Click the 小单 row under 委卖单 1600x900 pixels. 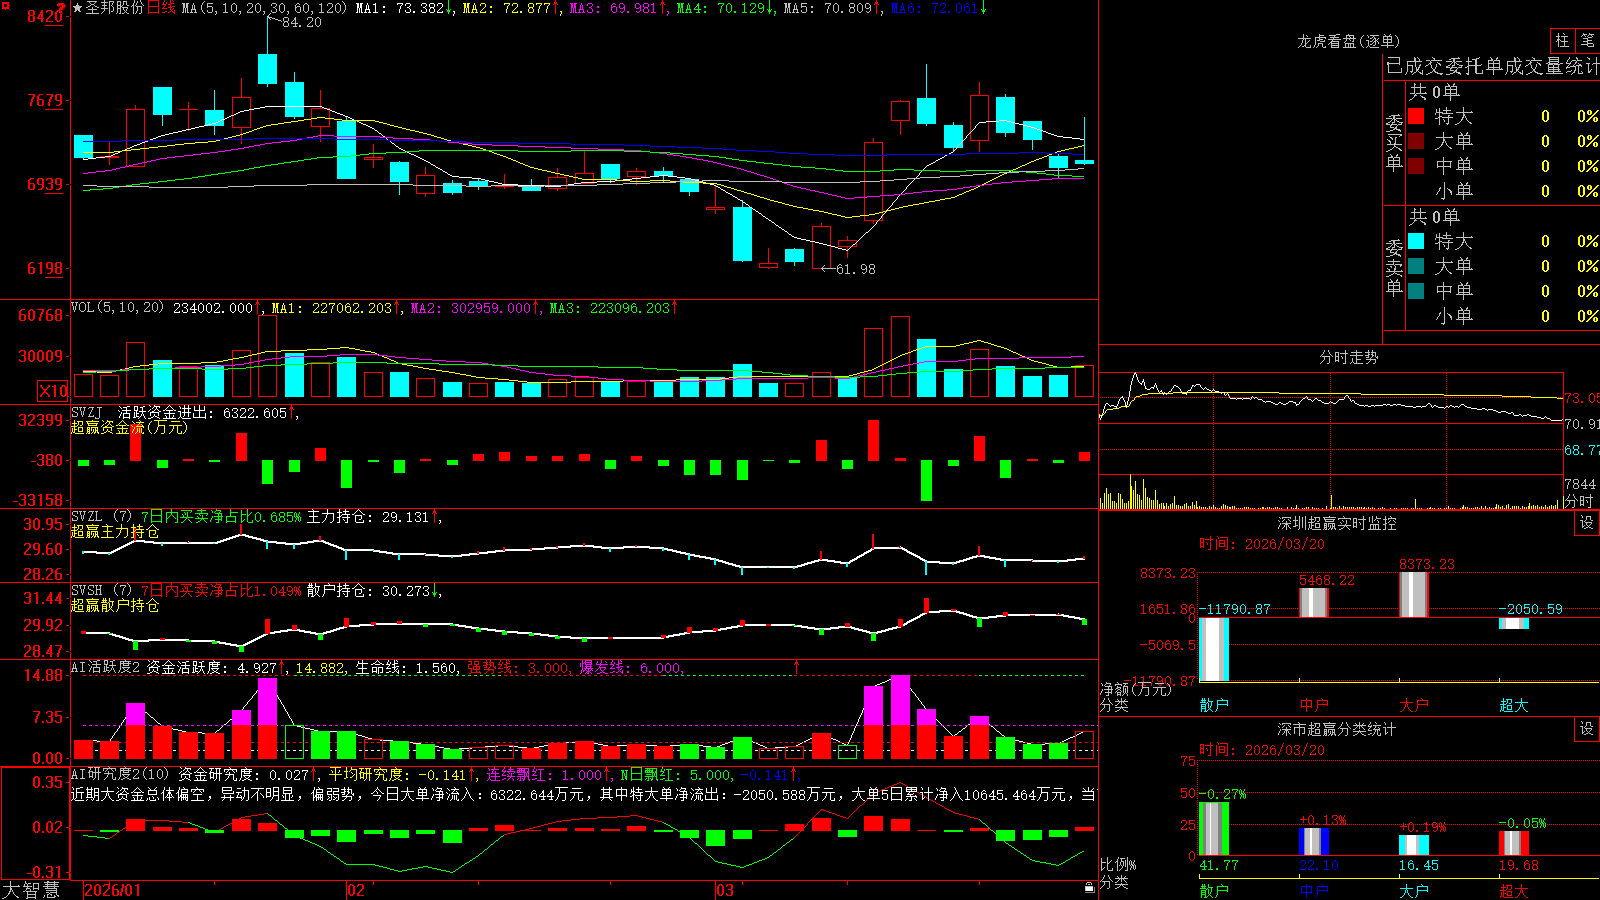click(1504, 316)
